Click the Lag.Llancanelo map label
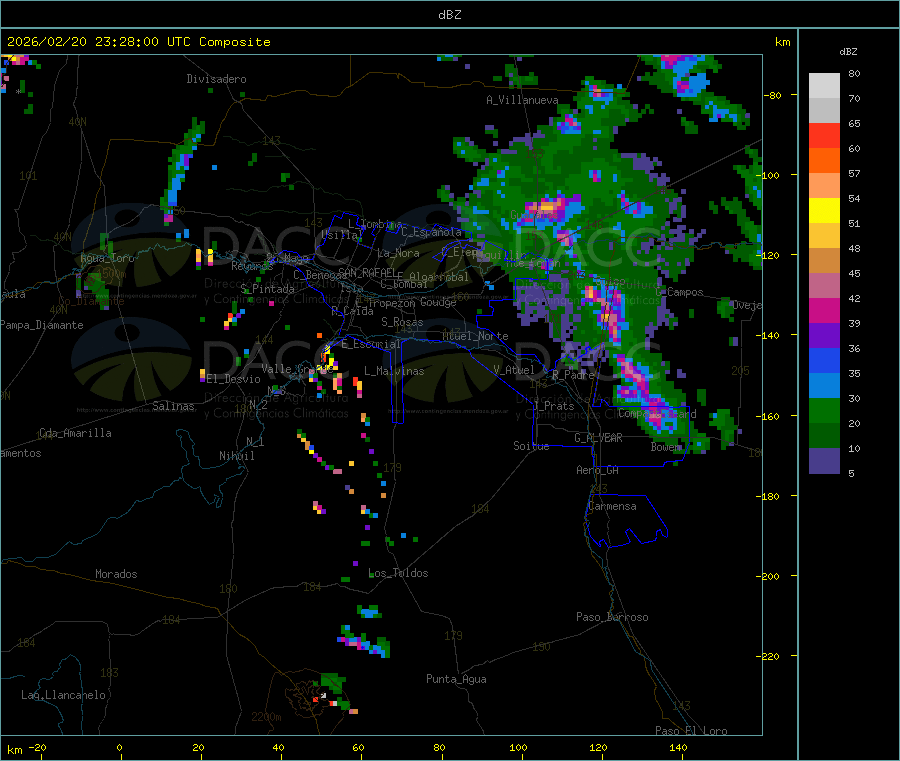Viewport: 900px width, 761px height. click(63, 695)
